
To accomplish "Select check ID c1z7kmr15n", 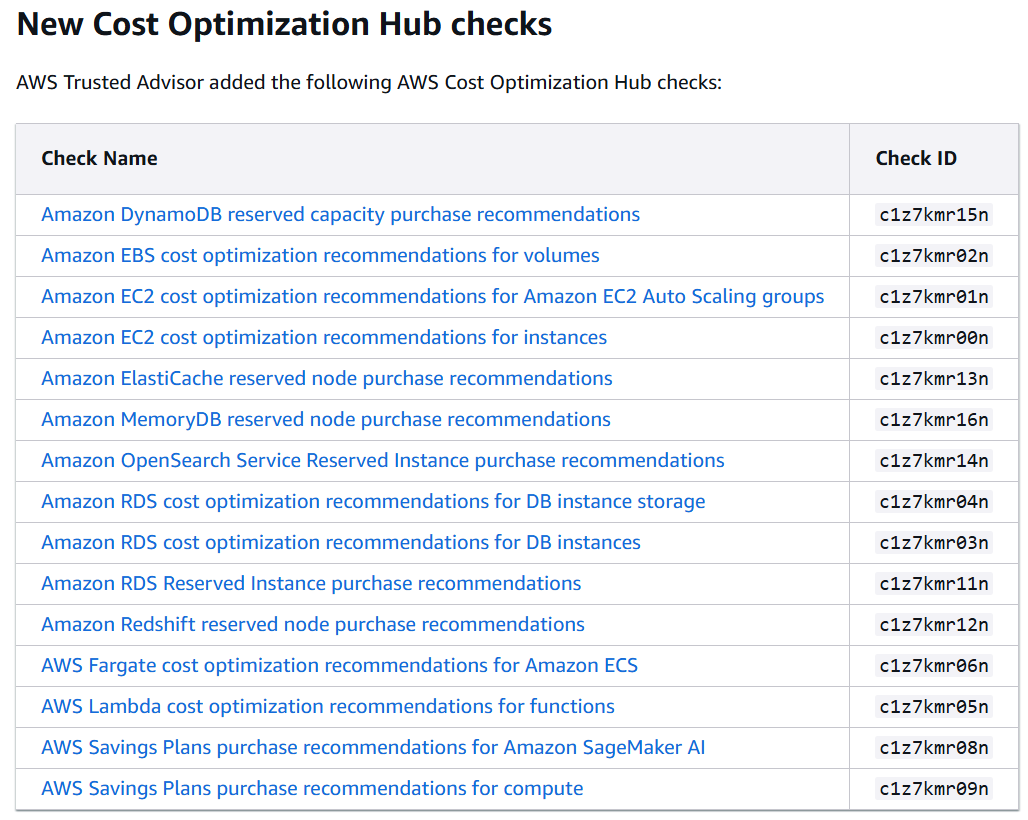I will 934,215.
